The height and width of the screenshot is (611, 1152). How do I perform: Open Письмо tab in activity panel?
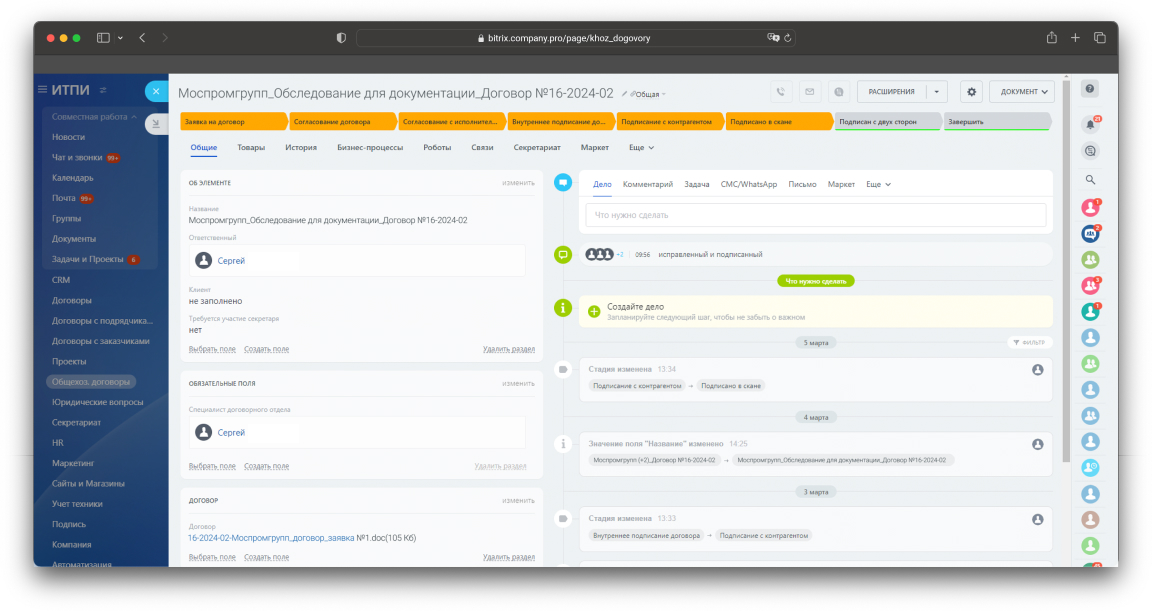pyautogui.click(x=802, y=184)
